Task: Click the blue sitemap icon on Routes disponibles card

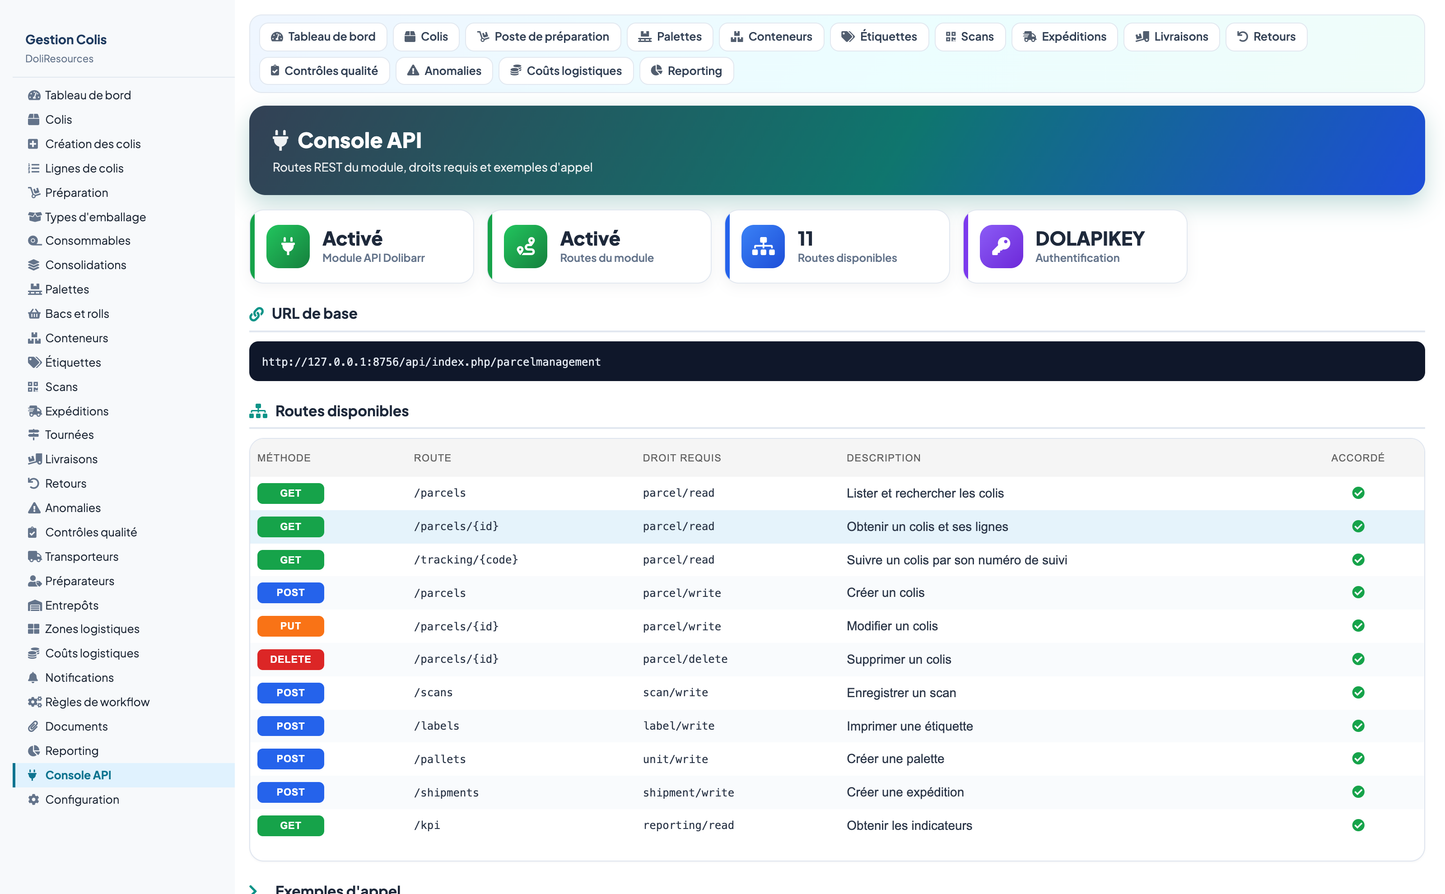Action: [x=763, y=247]
